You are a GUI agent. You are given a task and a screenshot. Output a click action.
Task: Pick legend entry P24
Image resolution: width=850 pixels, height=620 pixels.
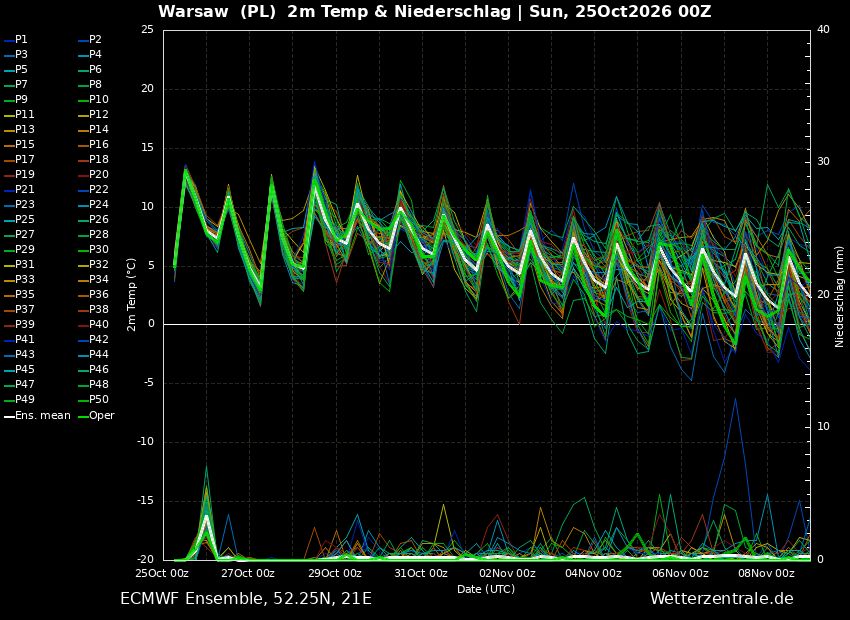click(x=93, y=204)
